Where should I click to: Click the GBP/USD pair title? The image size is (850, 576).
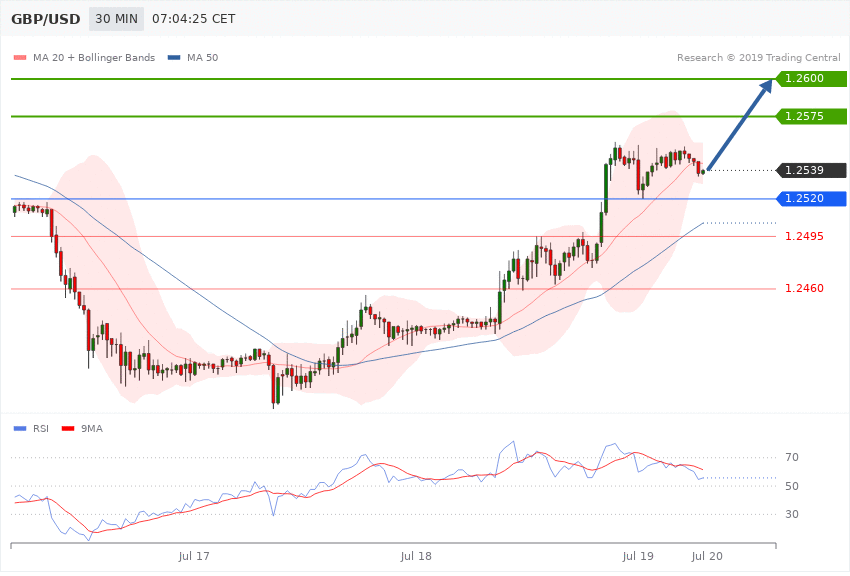pyautogui.click(x=46, y=19)
